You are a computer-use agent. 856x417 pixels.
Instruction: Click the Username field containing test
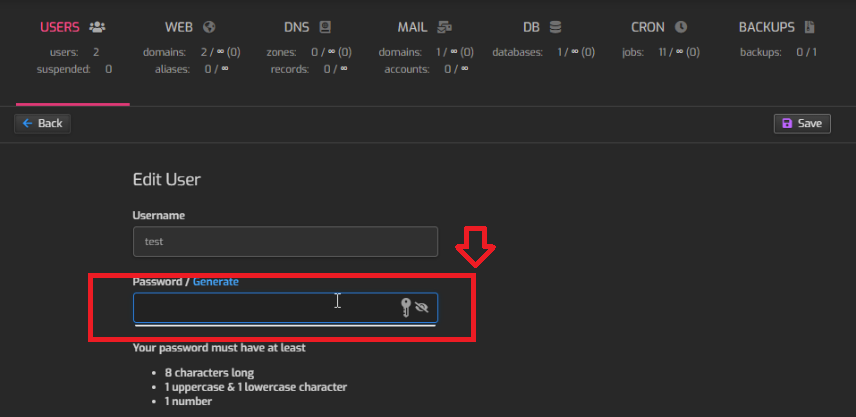[x=285, y=241]
